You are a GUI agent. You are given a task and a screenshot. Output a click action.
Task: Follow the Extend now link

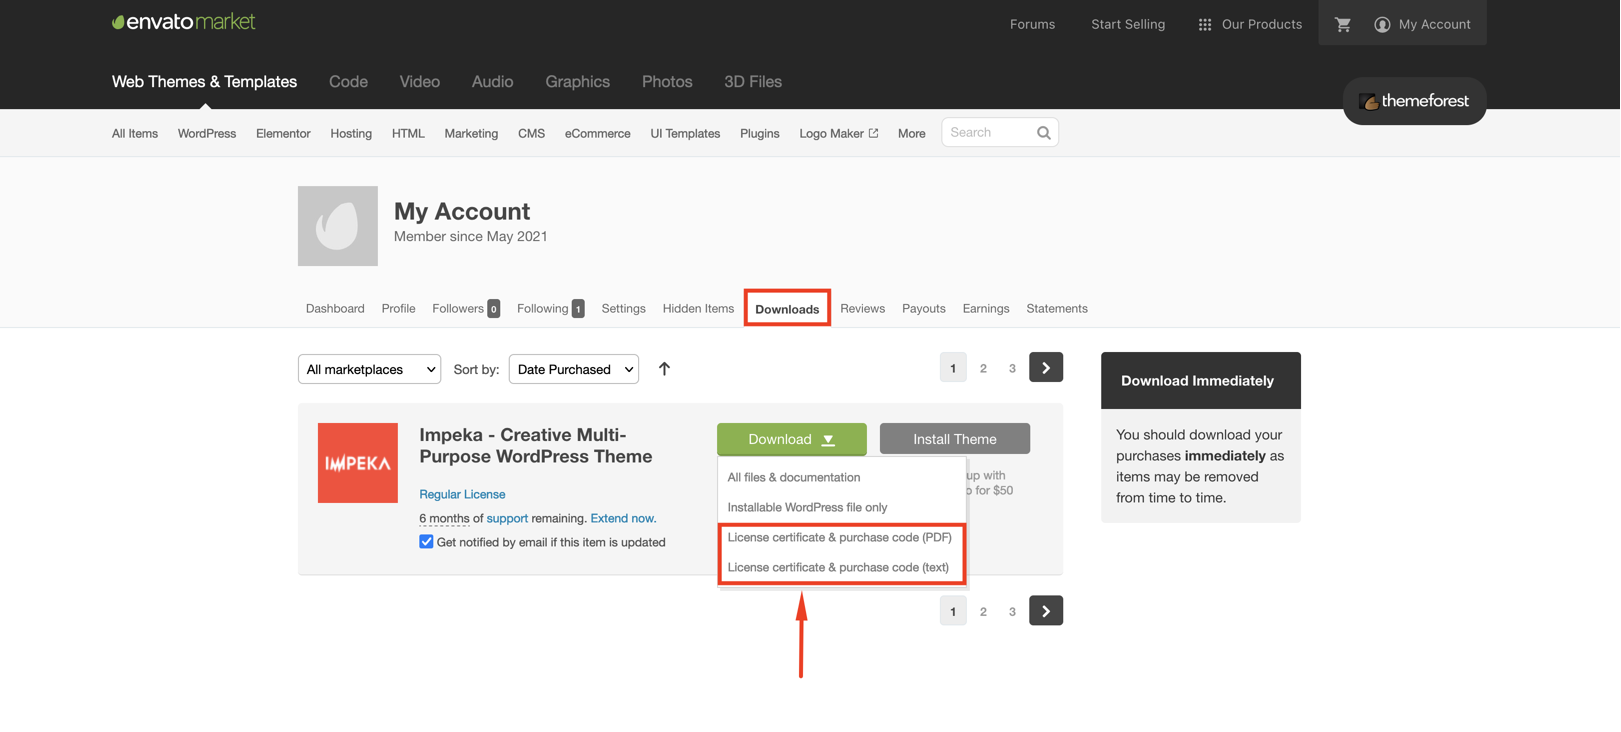click(x=622, y=518)
